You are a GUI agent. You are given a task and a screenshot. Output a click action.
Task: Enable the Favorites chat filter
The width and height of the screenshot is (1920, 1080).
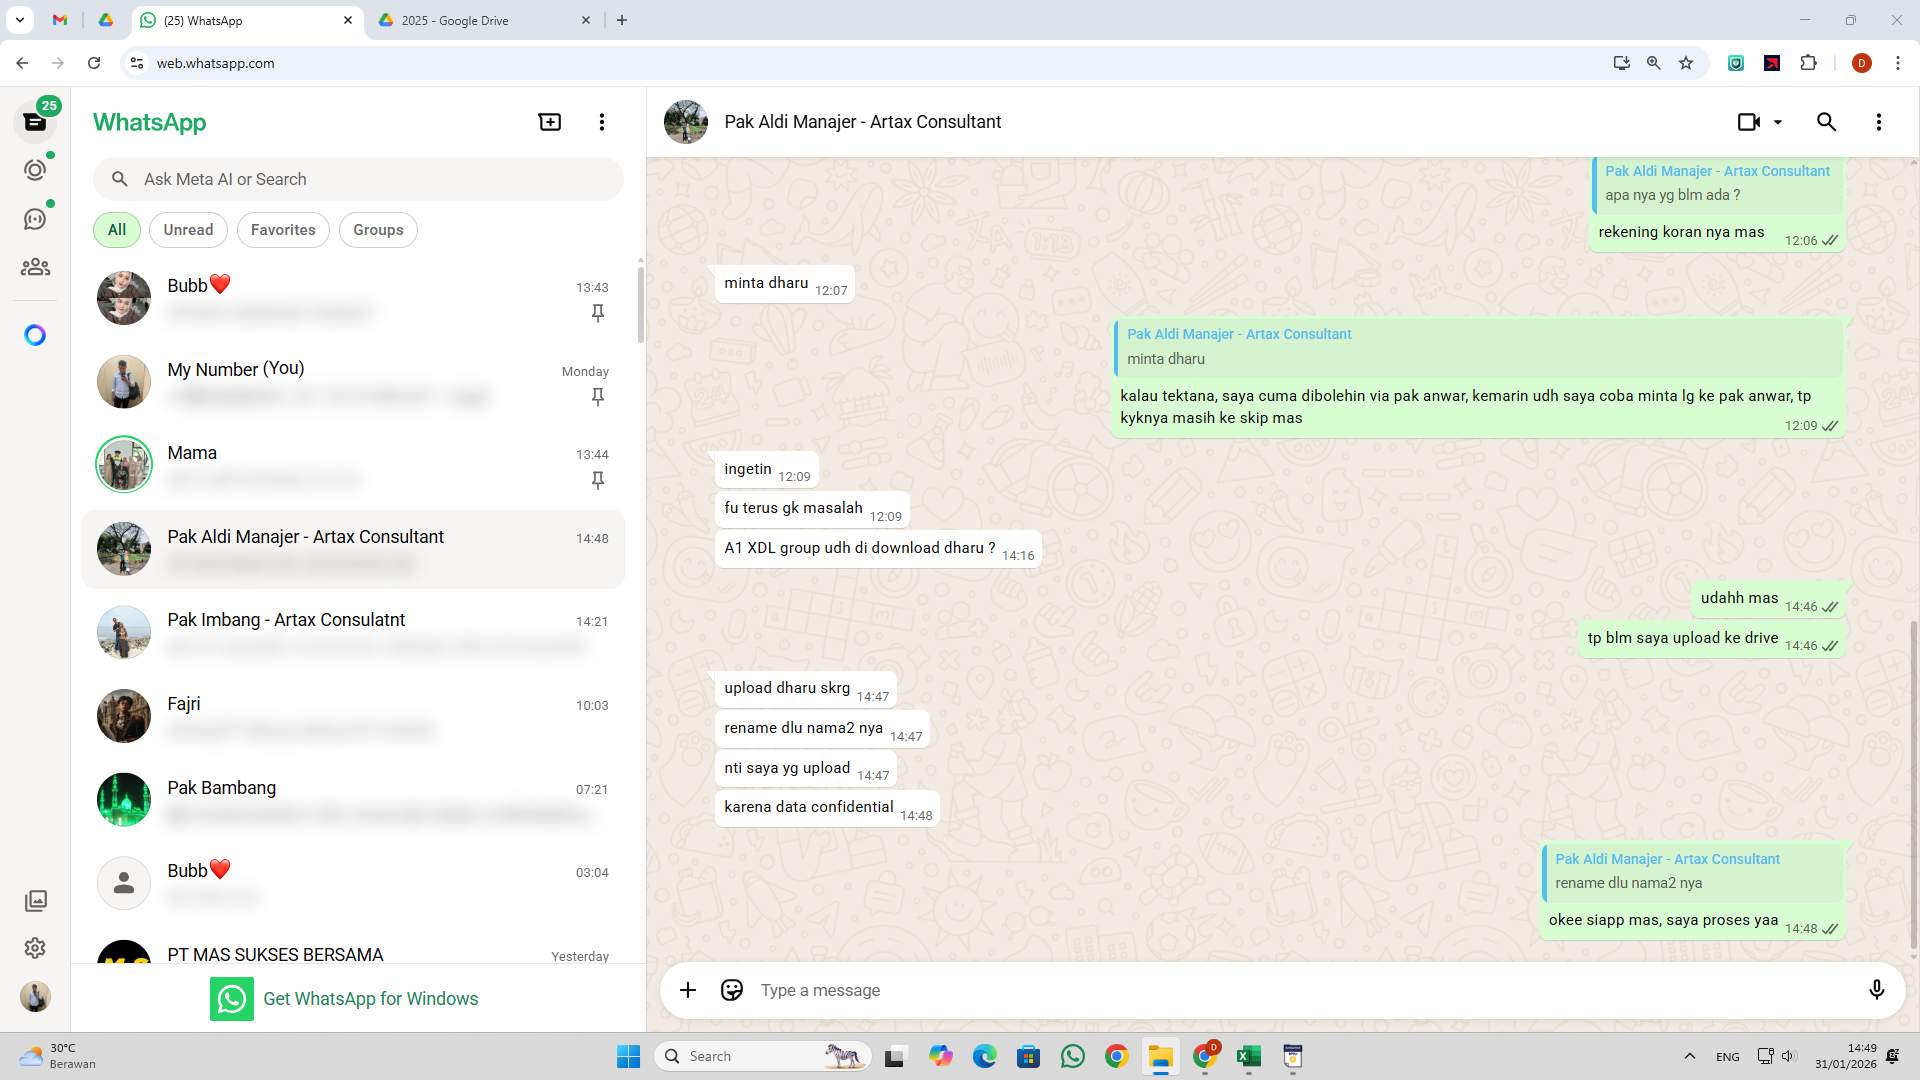(x=282, y=229)
